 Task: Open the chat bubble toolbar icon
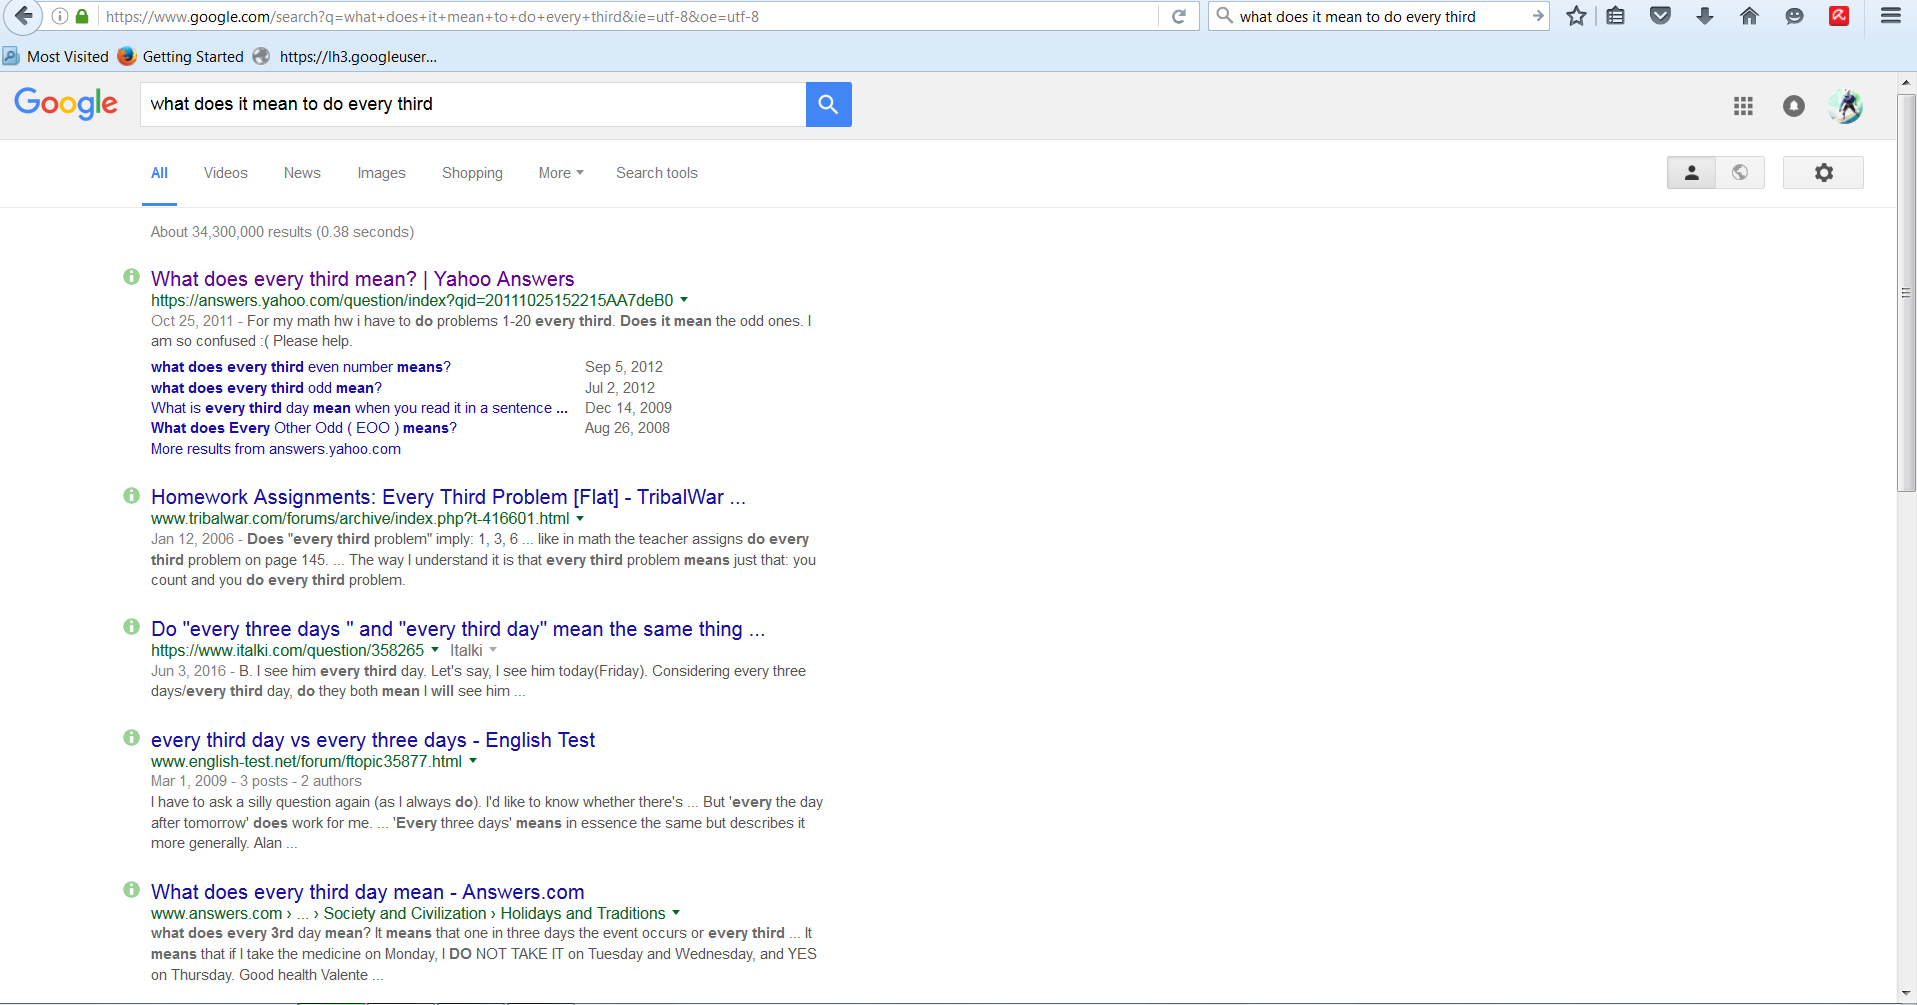[x=1794, y=16]
